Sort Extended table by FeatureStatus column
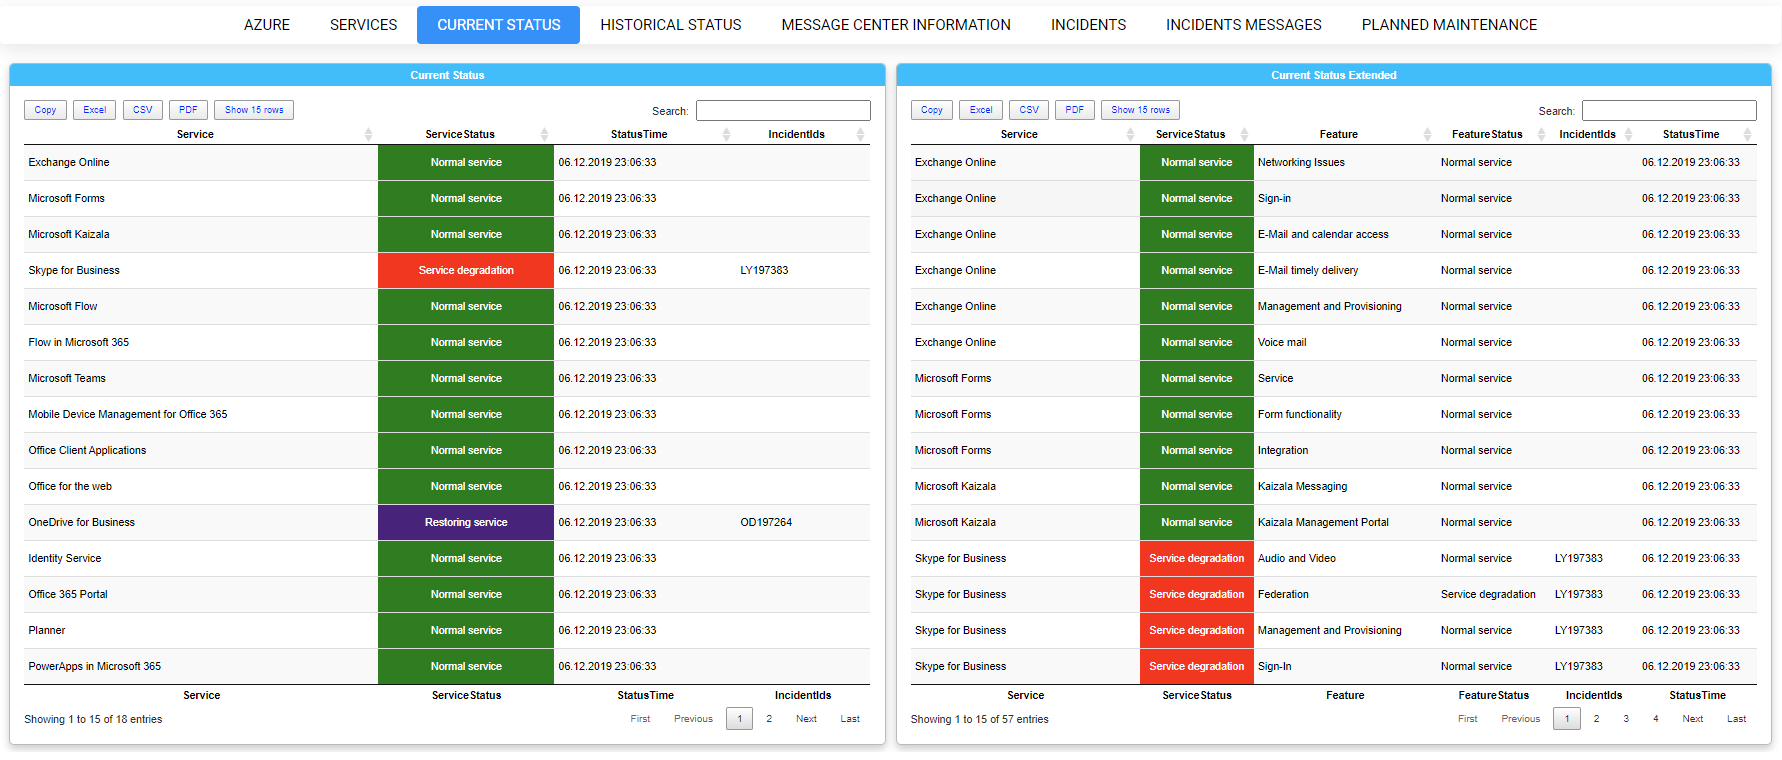This screenshot has width=1782, height=760. pos(1487,134)
